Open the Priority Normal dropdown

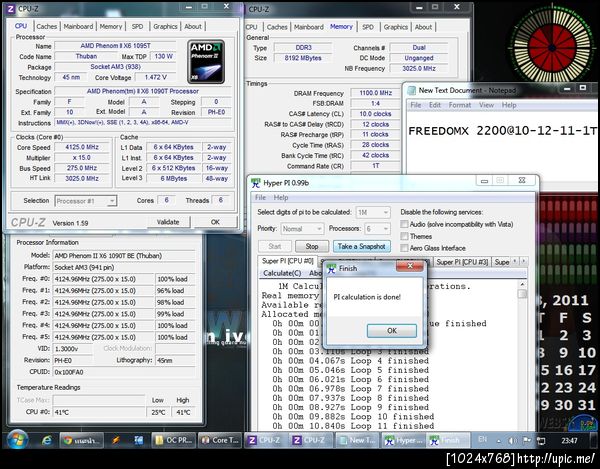(x=302, y=229)
